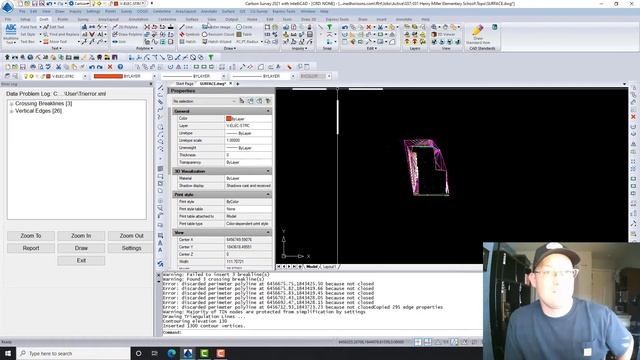640x360 pixels.
Task: Click the Linetype scale value field
Action: [x=248, y=140]
